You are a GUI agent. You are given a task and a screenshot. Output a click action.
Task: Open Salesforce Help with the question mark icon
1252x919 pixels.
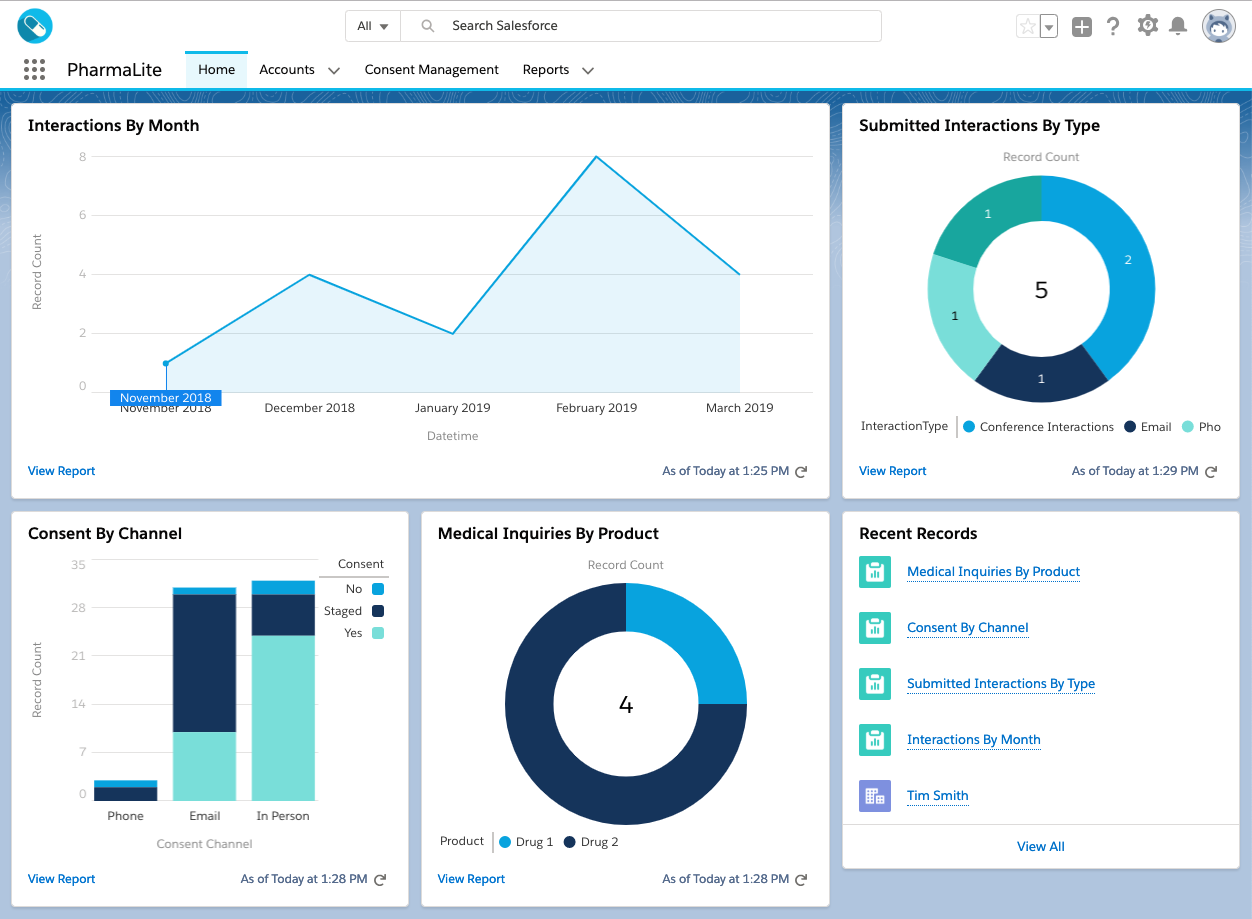(x=1114, y=26)
